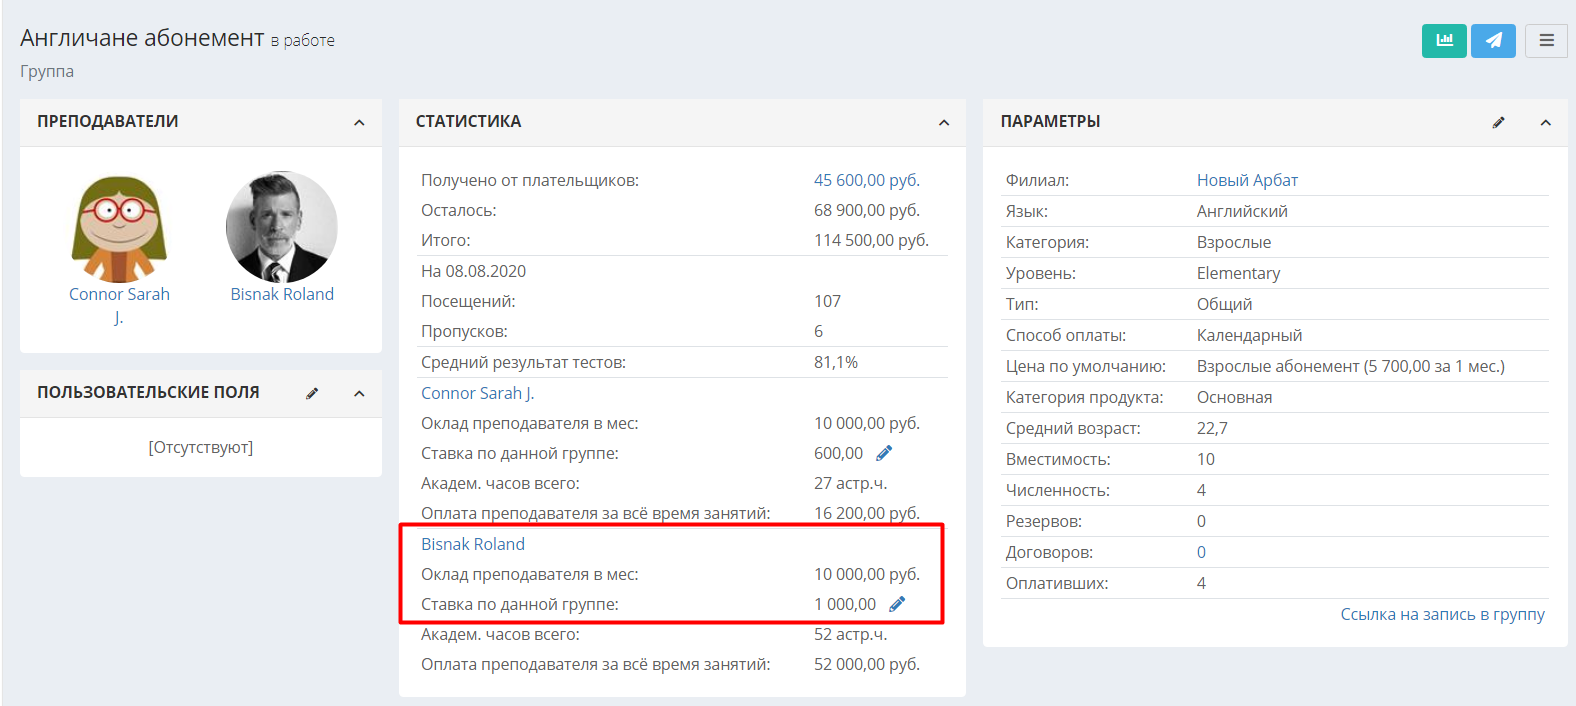Open the Новый Арбат branch link
1576x706 pixels.
[1247, 180]
